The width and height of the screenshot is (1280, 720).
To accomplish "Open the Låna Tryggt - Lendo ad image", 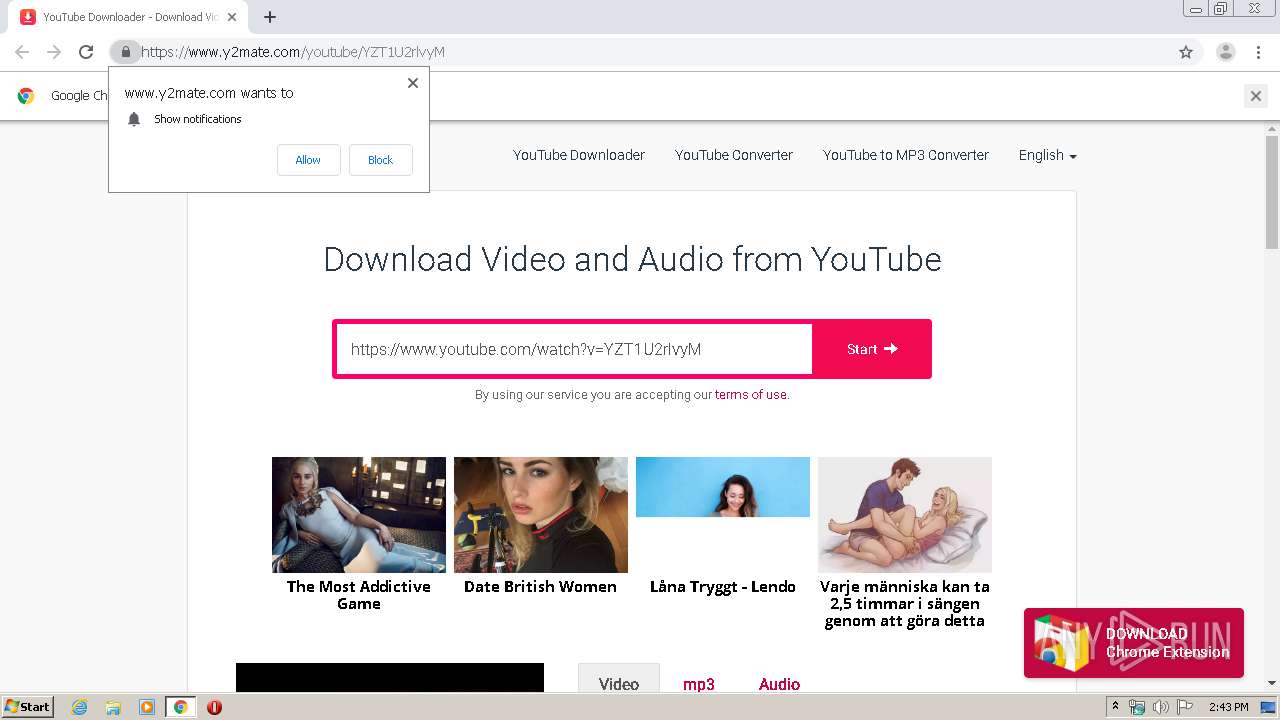I will click(x=723, y=487).
